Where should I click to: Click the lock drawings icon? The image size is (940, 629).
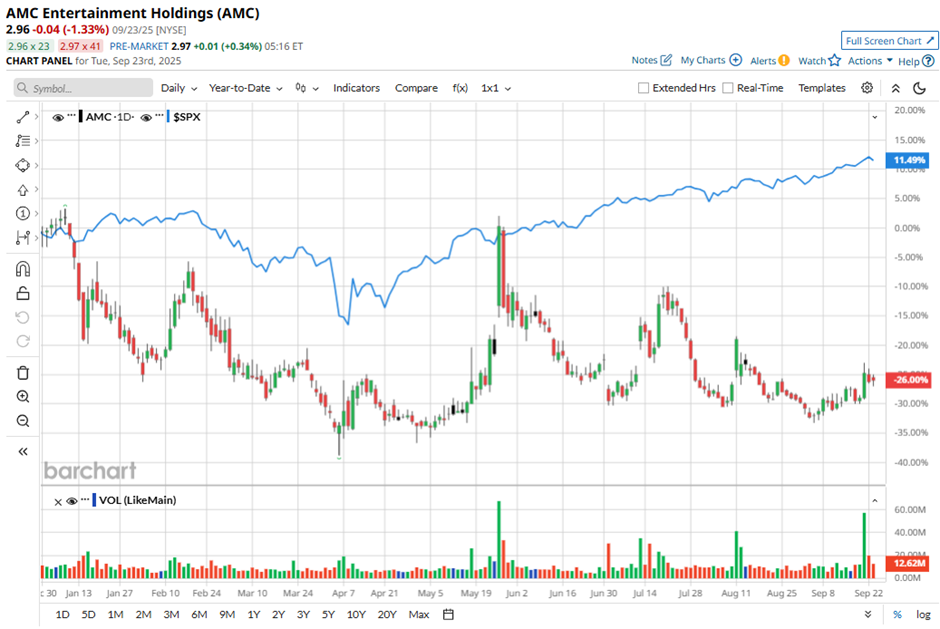pyautogui.click(x=23, y=293)
